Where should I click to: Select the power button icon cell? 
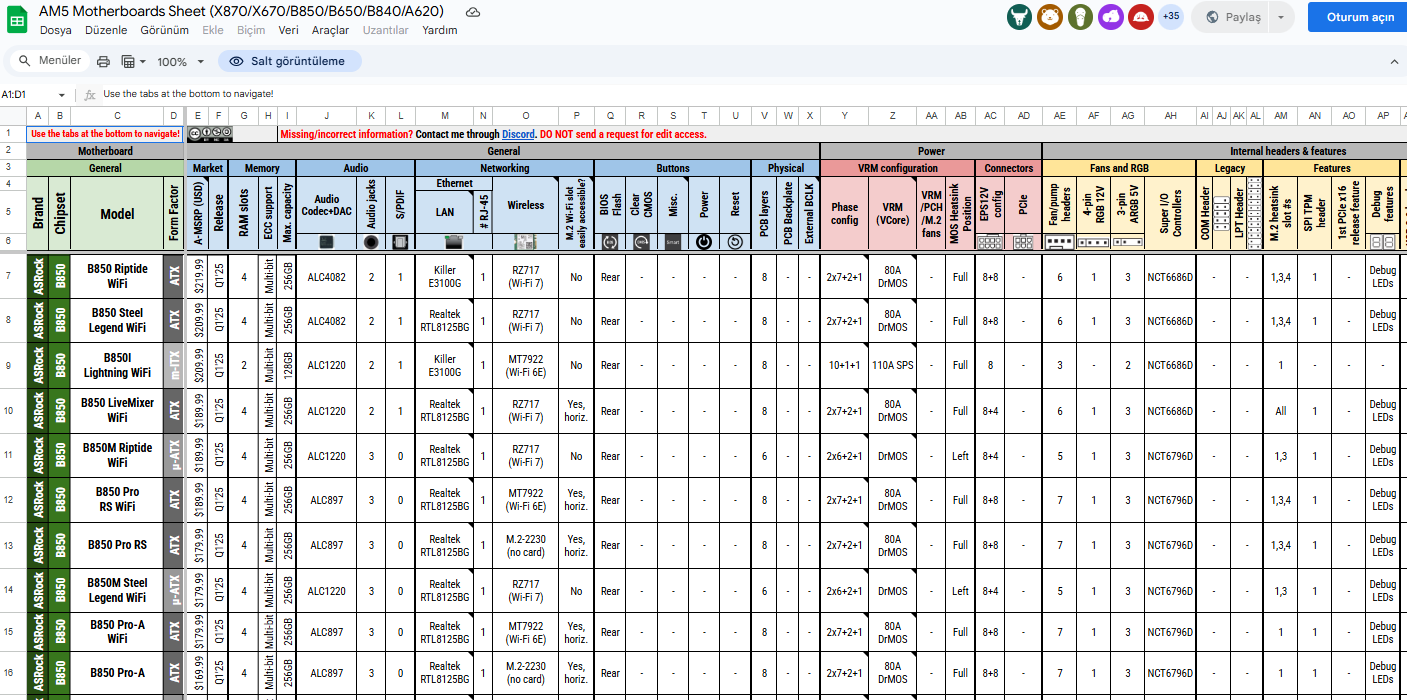[x=704, y=242]
